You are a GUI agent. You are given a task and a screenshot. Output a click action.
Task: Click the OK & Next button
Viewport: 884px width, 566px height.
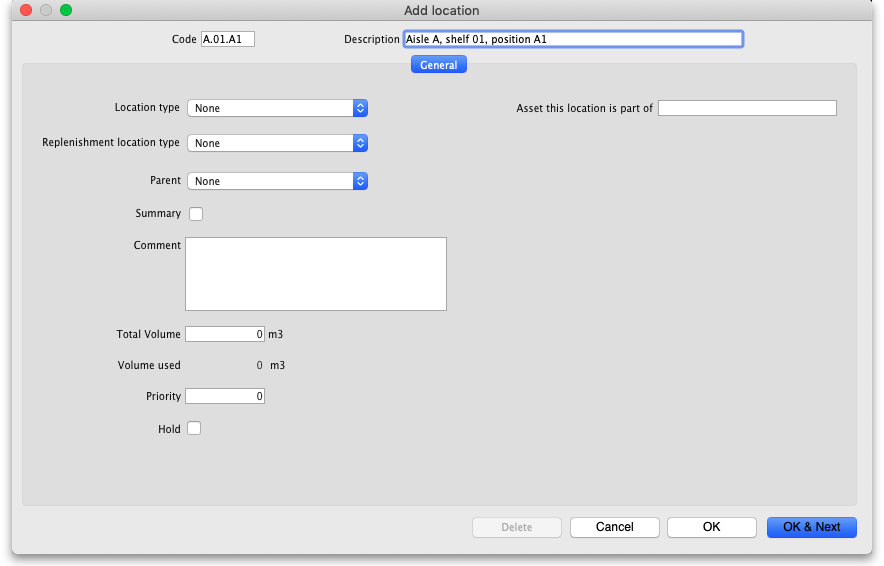coord(811,527)
